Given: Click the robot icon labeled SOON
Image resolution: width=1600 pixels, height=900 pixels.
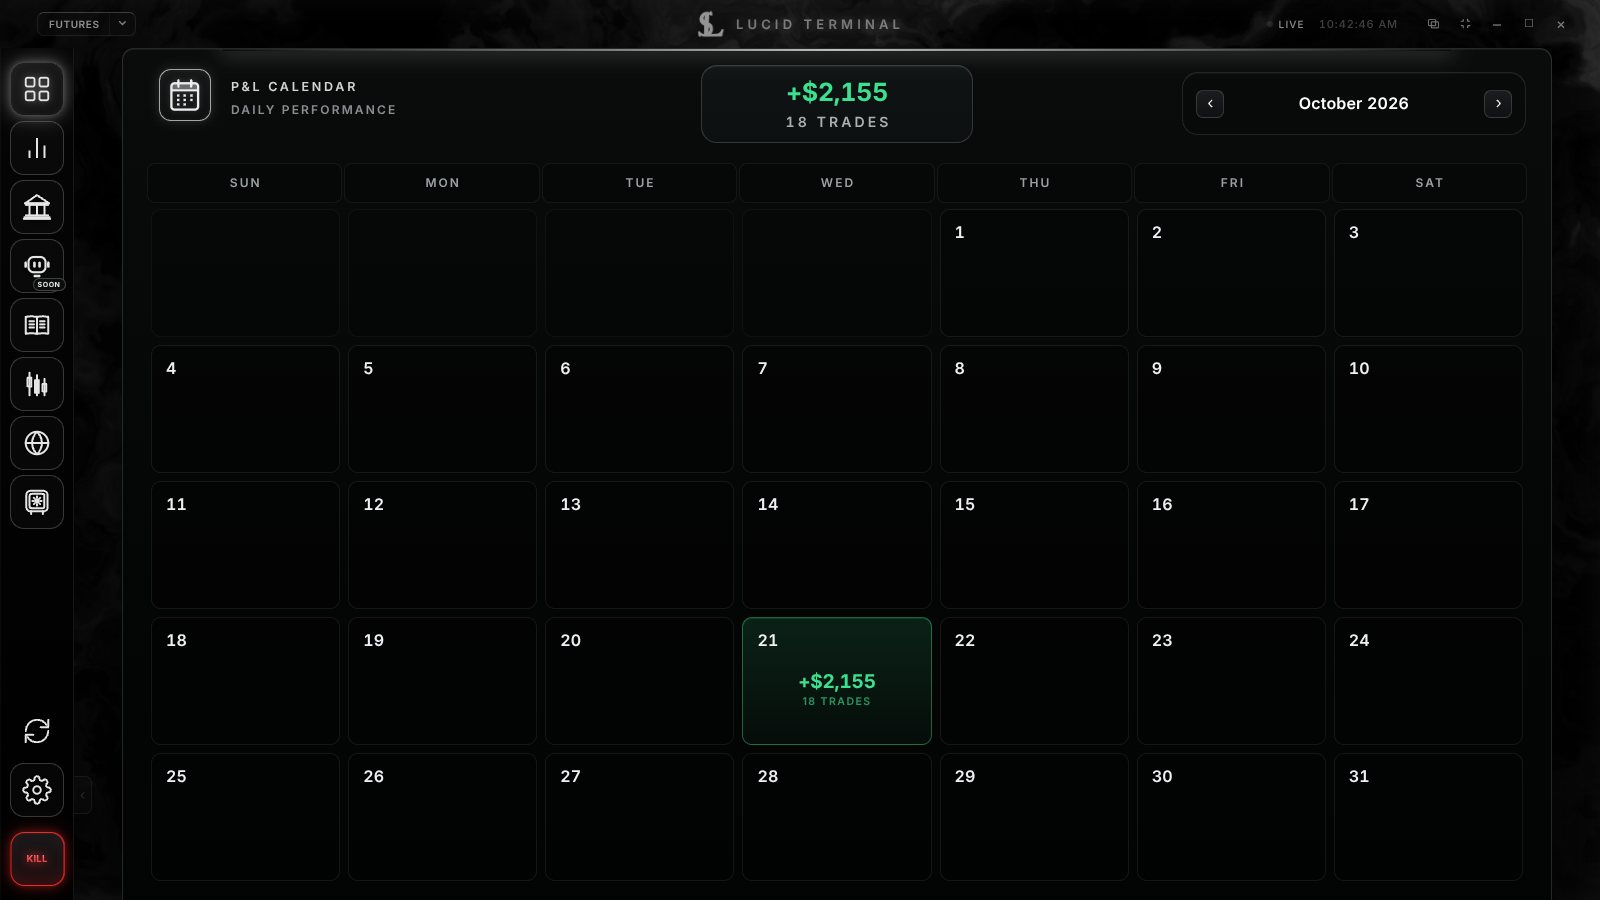Looking at the screenshot, I should pyautogui.click(x=37, y=266).
